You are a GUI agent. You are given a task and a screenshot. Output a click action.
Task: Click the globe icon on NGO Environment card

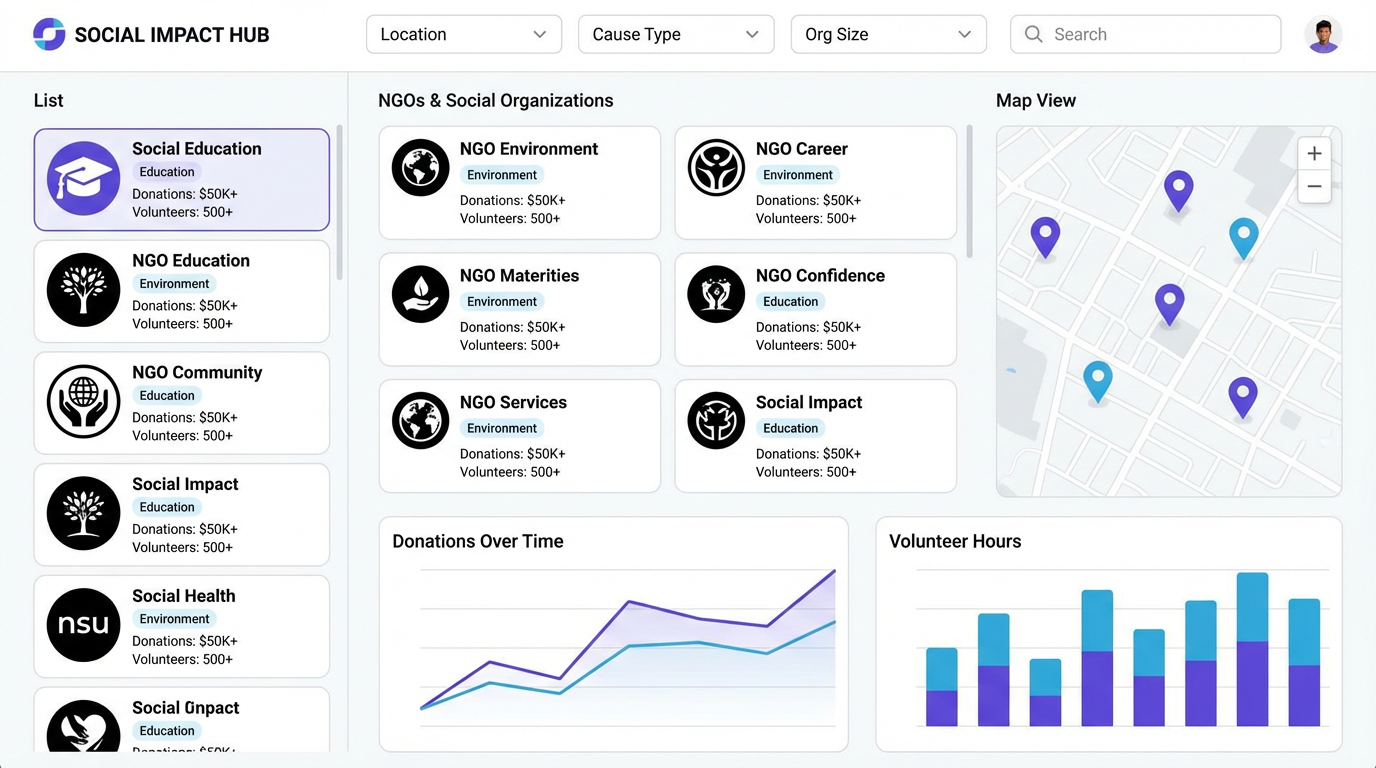(420, 167)
